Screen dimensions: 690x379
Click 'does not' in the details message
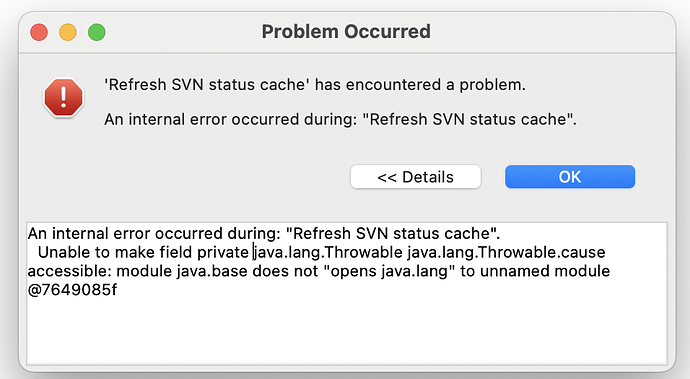285,271
